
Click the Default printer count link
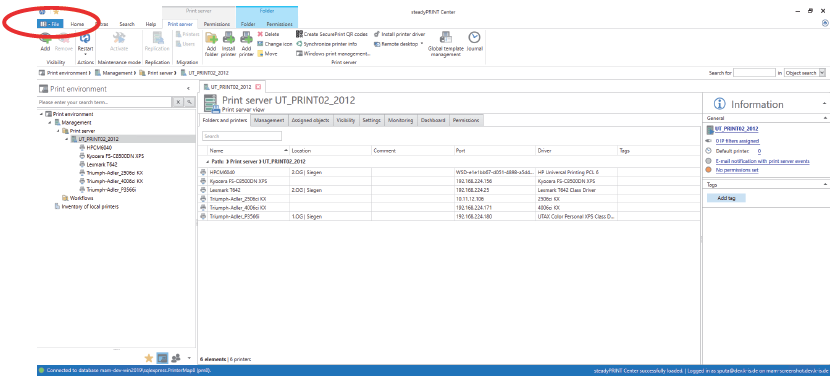coord(759,151)
